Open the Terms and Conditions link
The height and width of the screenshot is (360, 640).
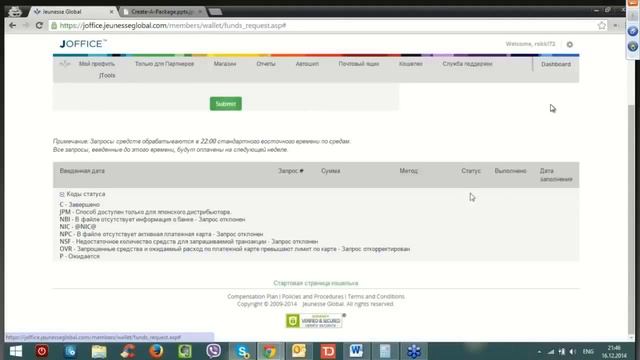(376, 296)
